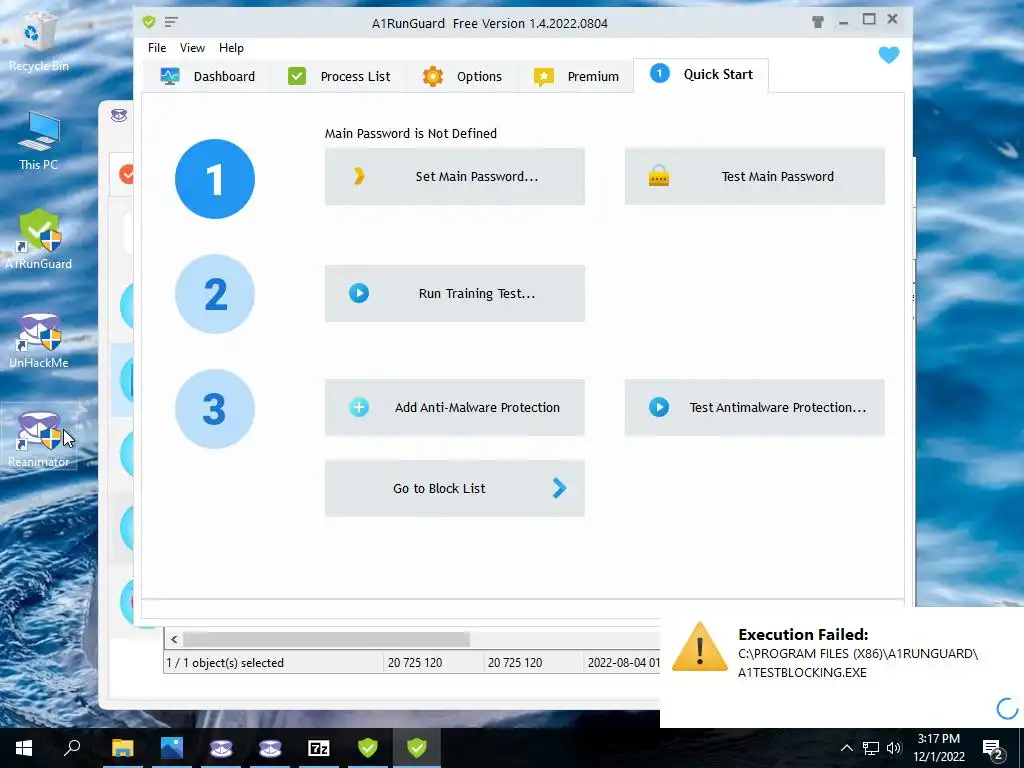Viewport: 1024px width, 768px height.
Task: Click 'Main Password is Not Defined' label
Action: (411, 133)
